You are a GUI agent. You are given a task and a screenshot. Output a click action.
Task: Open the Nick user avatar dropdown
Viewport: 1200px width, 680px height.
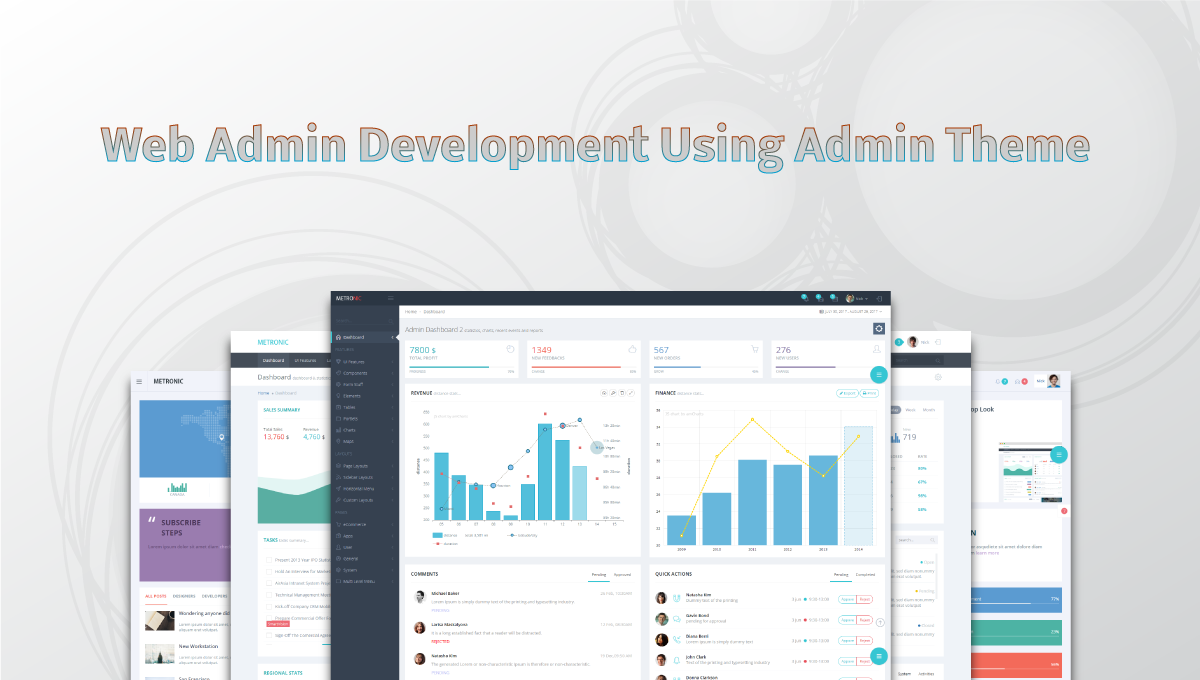pyautogui.click(x=857, y=298)
